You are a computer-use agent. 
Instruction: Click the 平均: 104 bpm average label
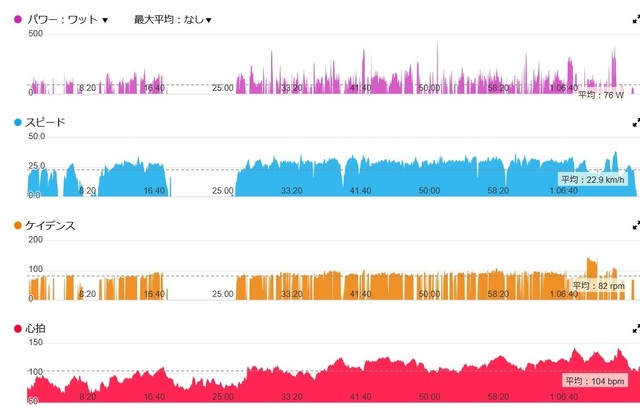596,381
